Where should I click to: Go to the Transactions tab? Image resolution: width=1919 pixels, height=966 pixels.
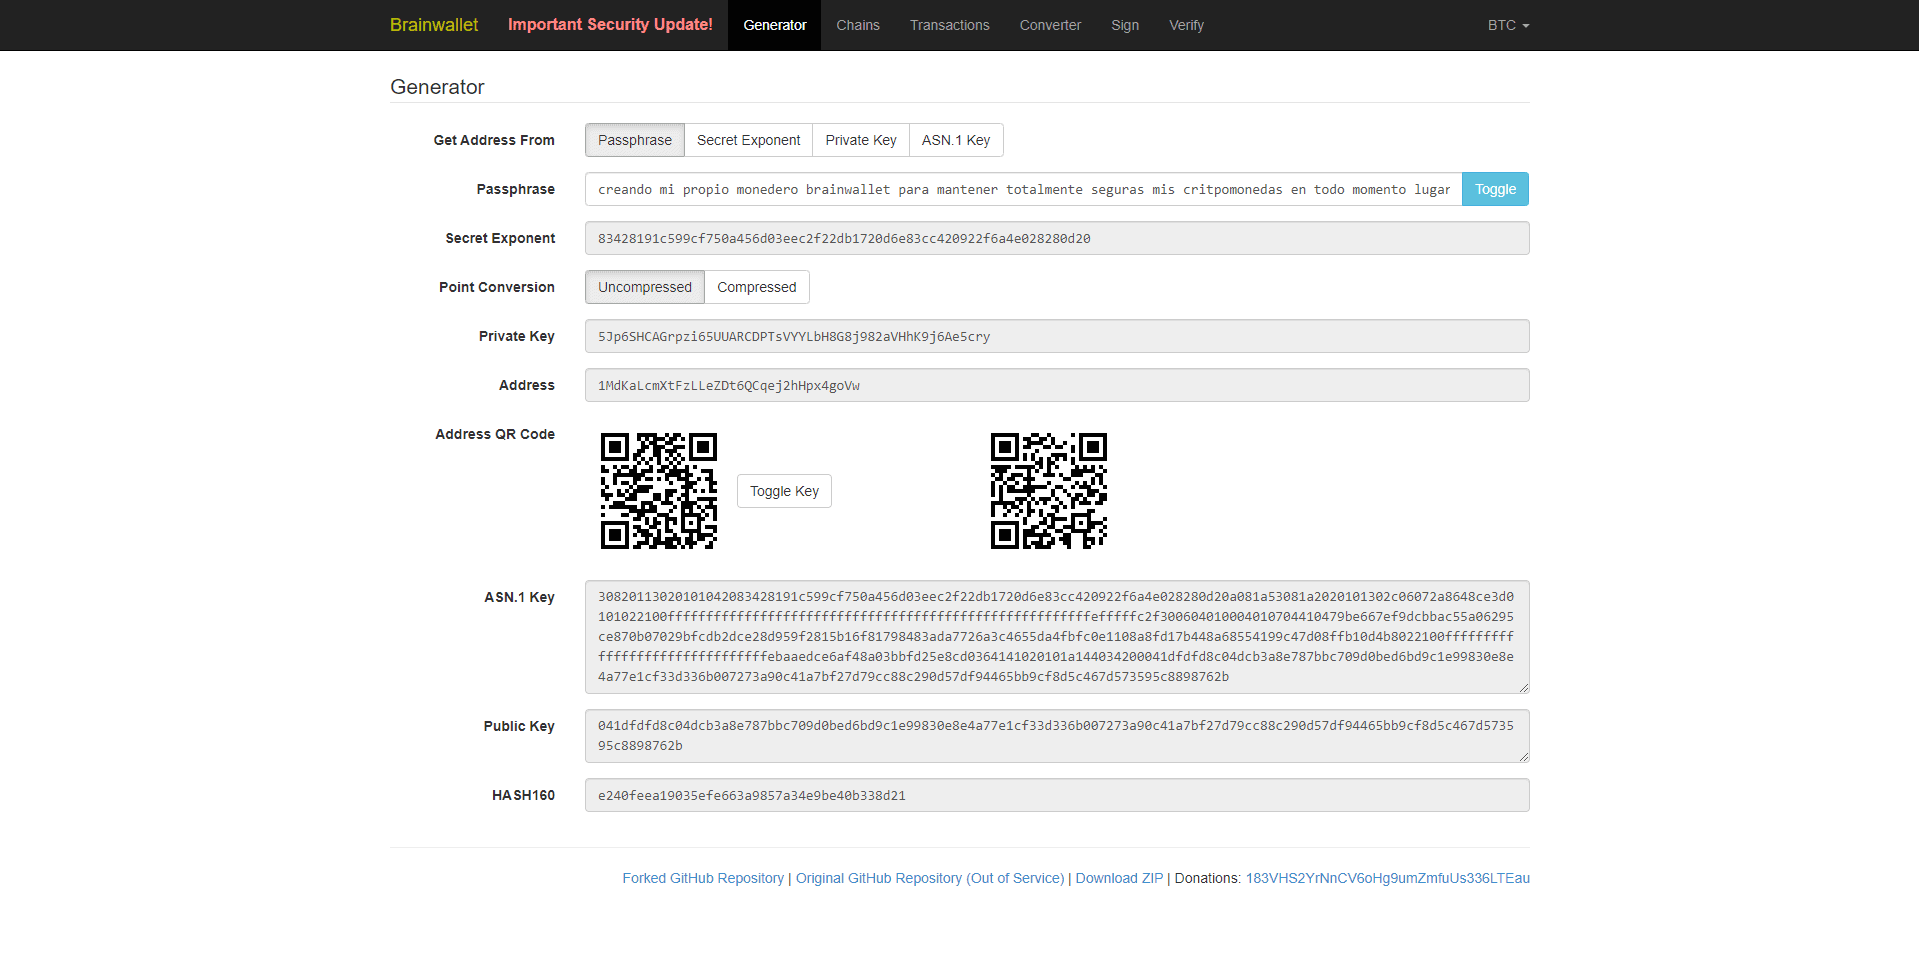[949, 25]
